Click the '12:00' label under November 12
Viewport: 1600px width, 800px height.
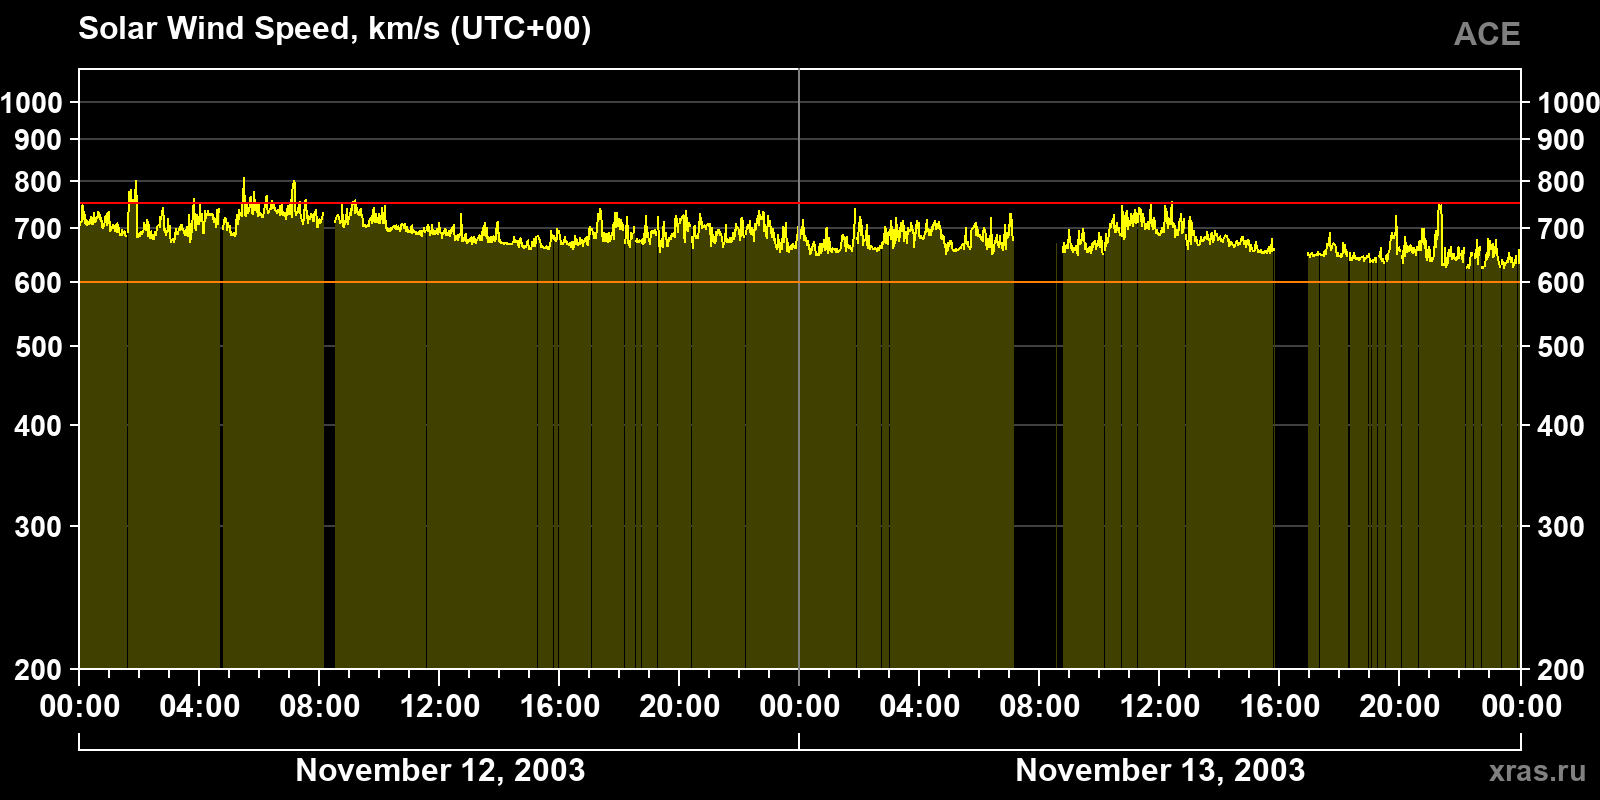(440, 707)
